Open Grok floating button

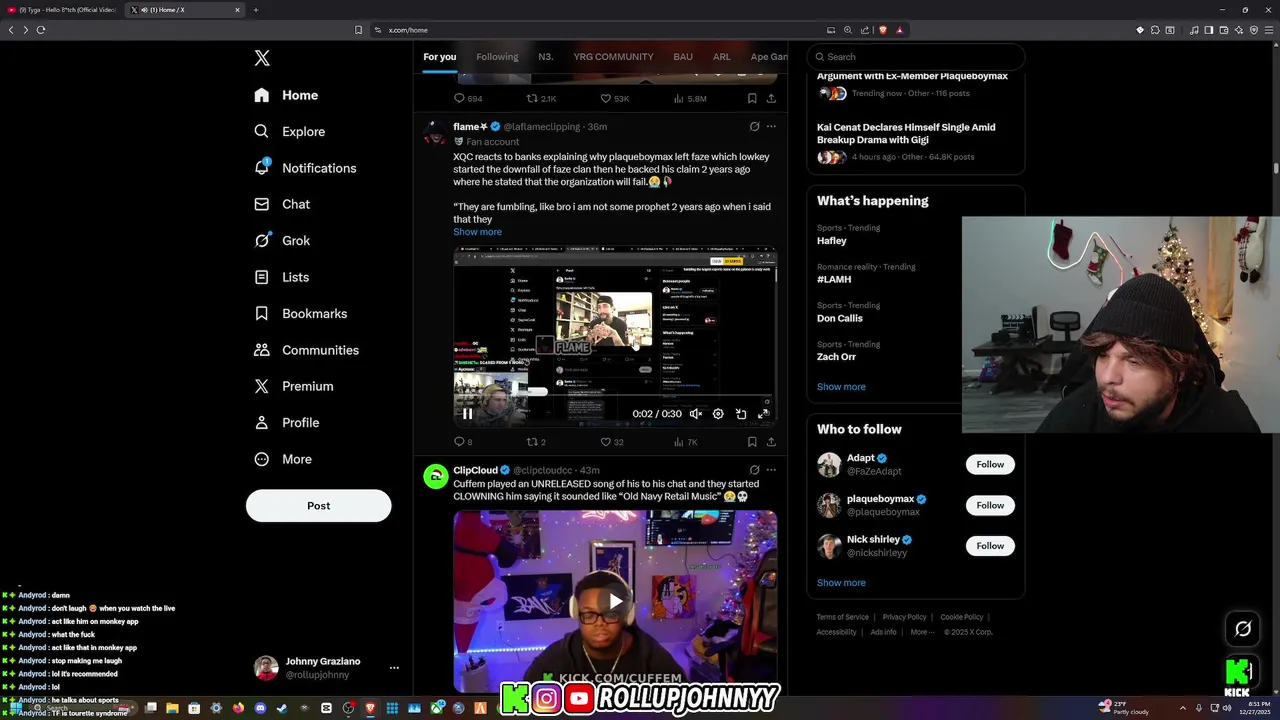pyautogui.click(x=1243, y=629)
